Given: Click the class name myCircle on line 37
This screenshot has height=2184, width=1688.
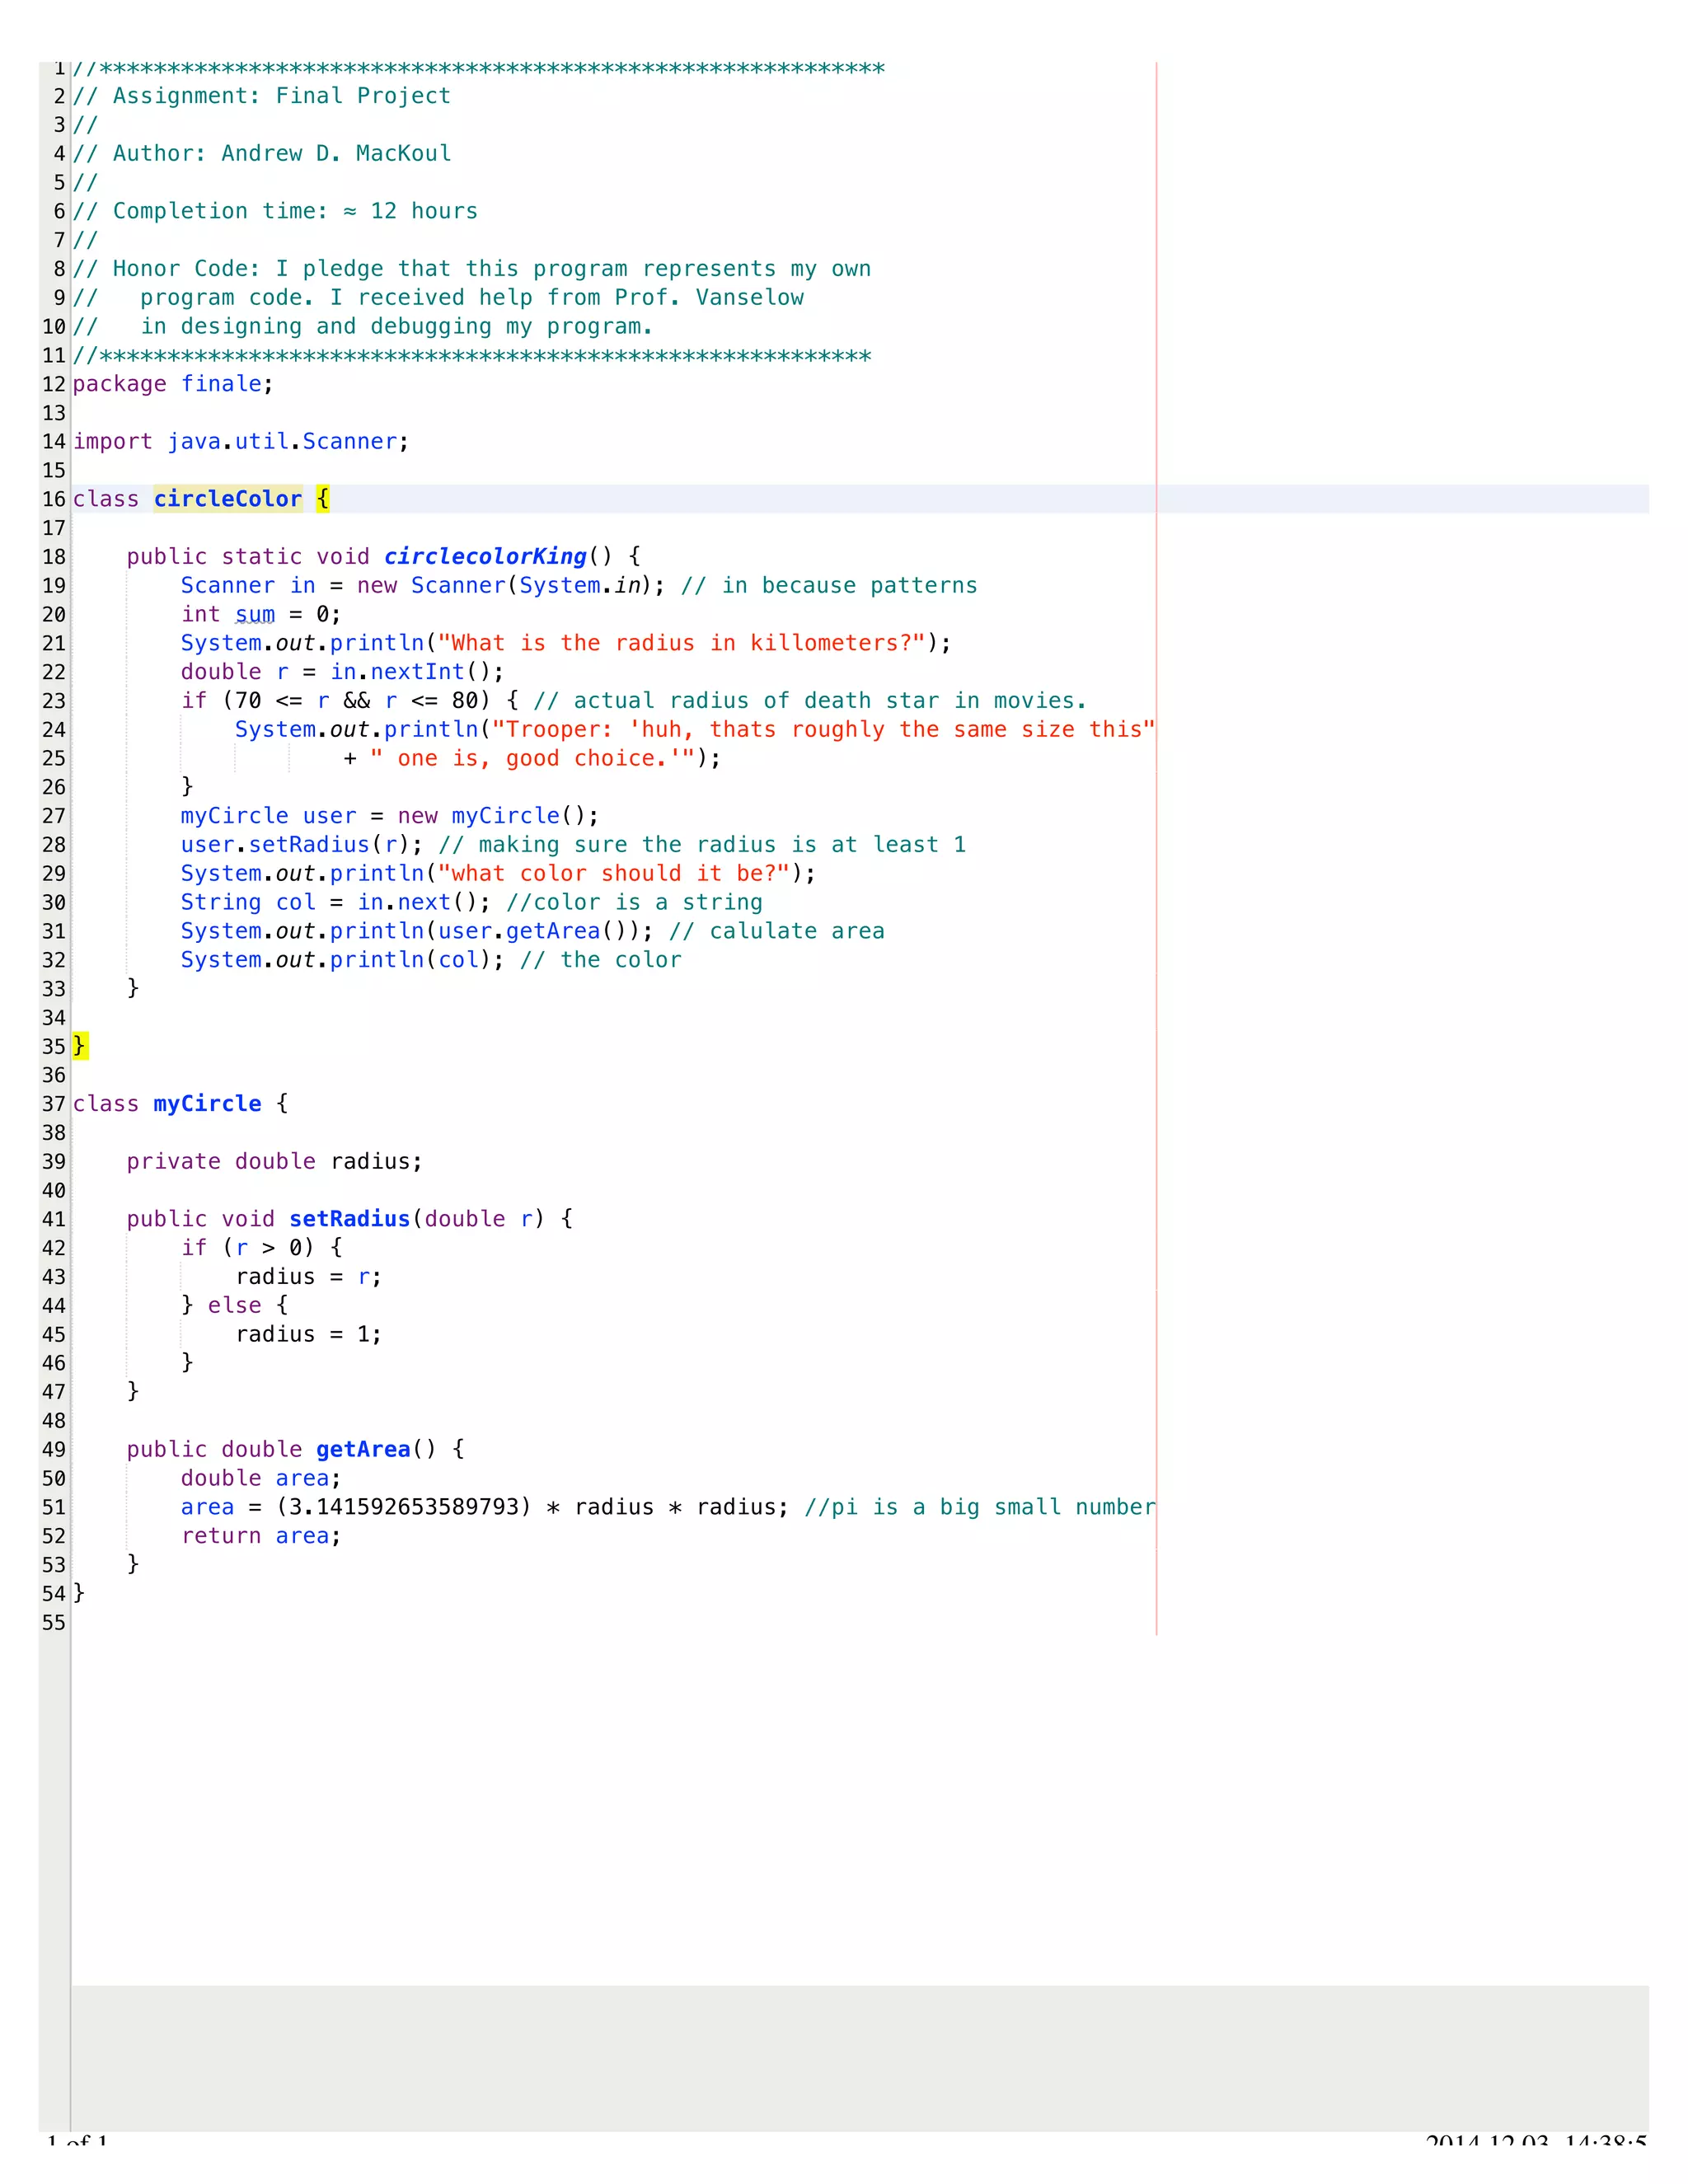Looking at the screenshot, I should coord(207,1104).
